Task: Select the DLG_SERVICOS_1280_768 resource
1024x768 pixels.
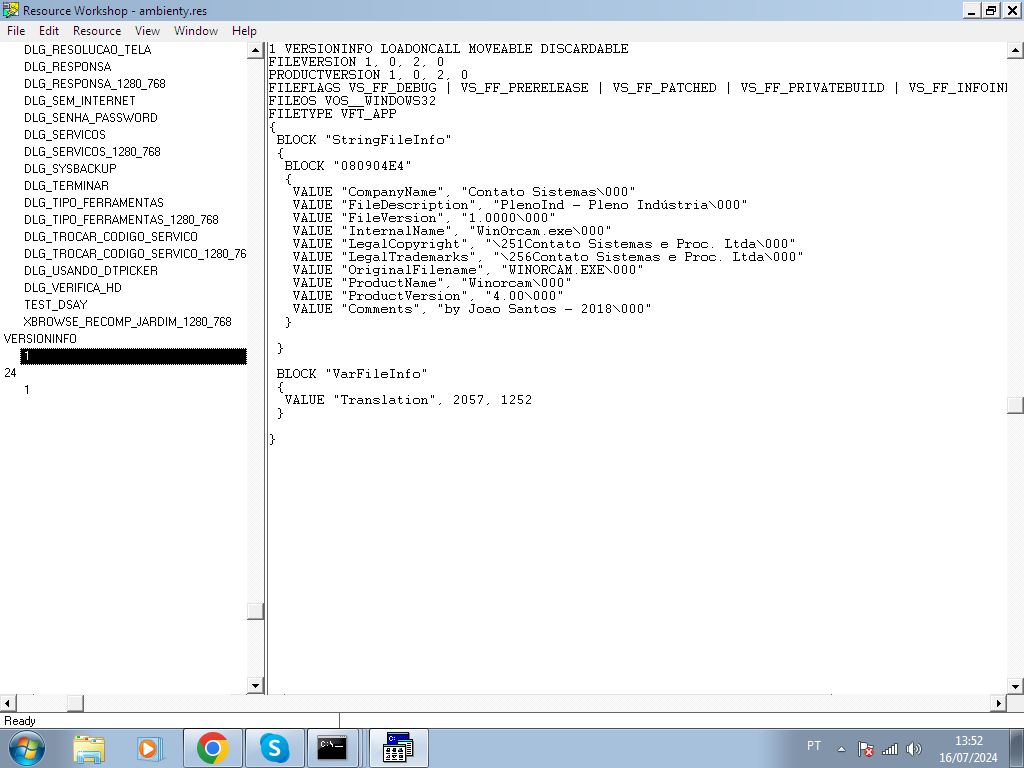Action: tap(92, 152)
